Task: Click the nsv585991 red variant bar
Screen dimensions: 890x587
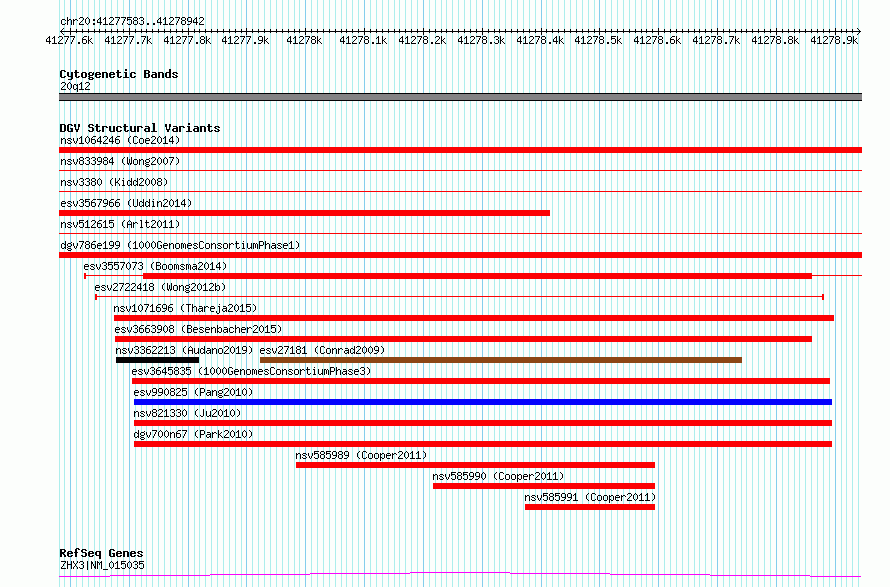Action: (x=590, y=507)
